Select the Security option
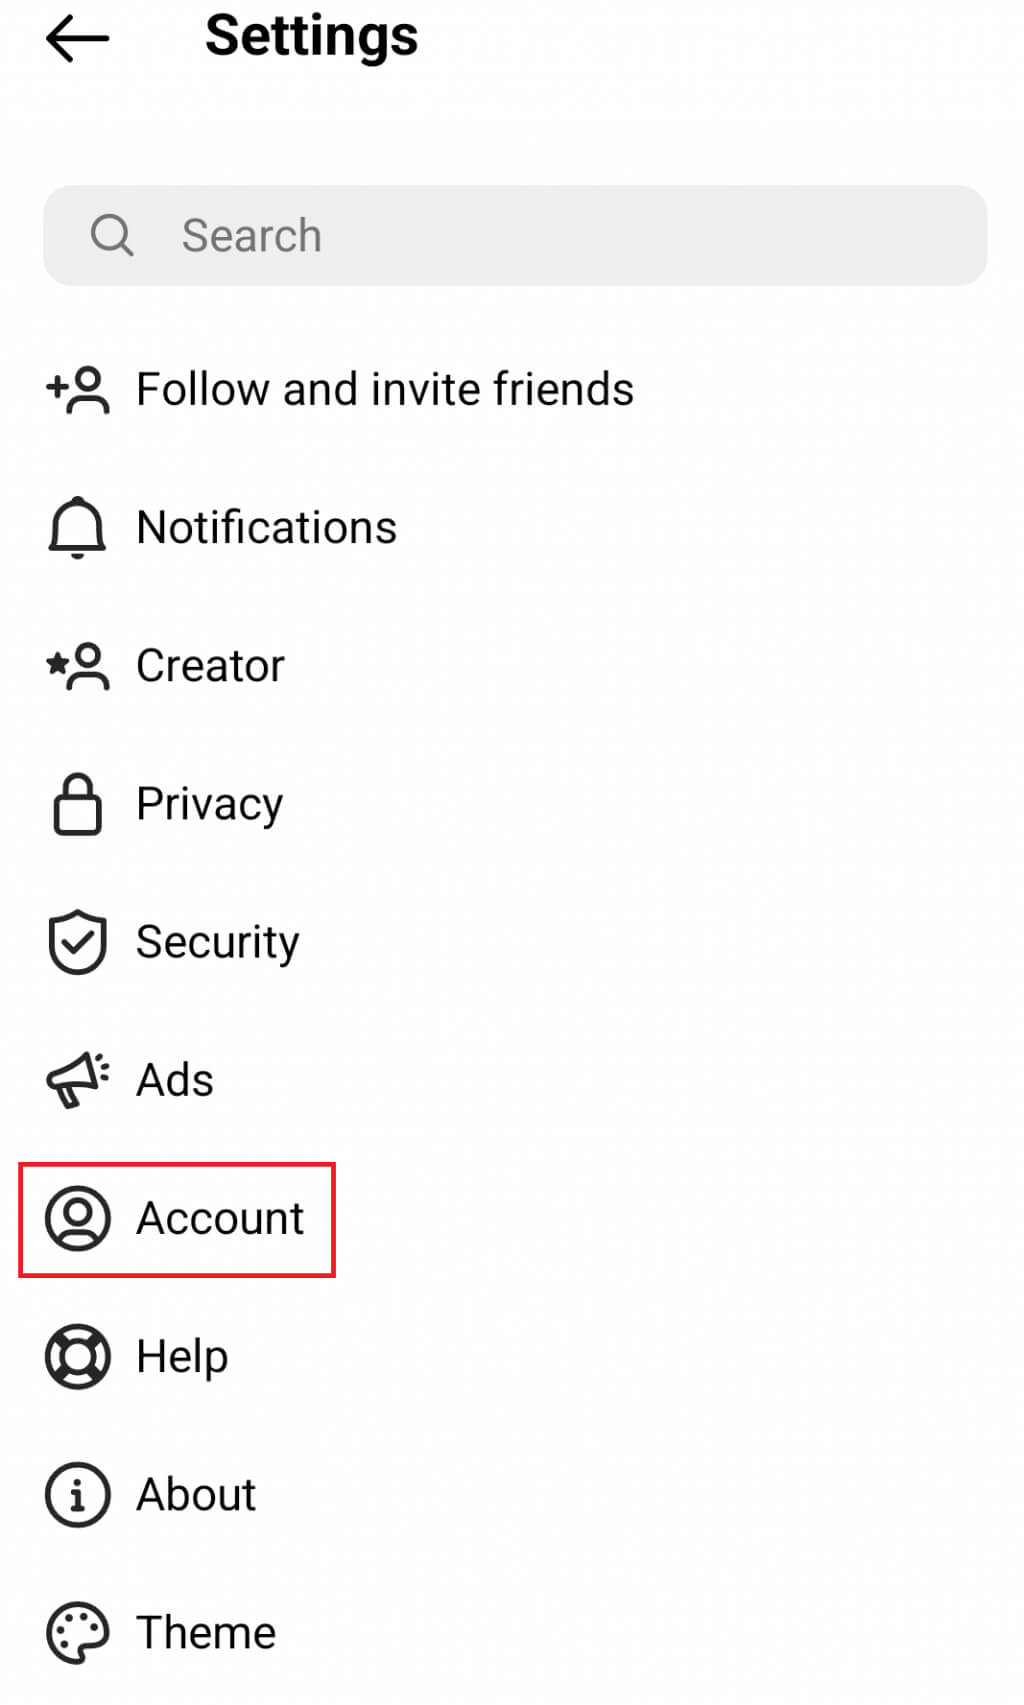 coord(217,942)
